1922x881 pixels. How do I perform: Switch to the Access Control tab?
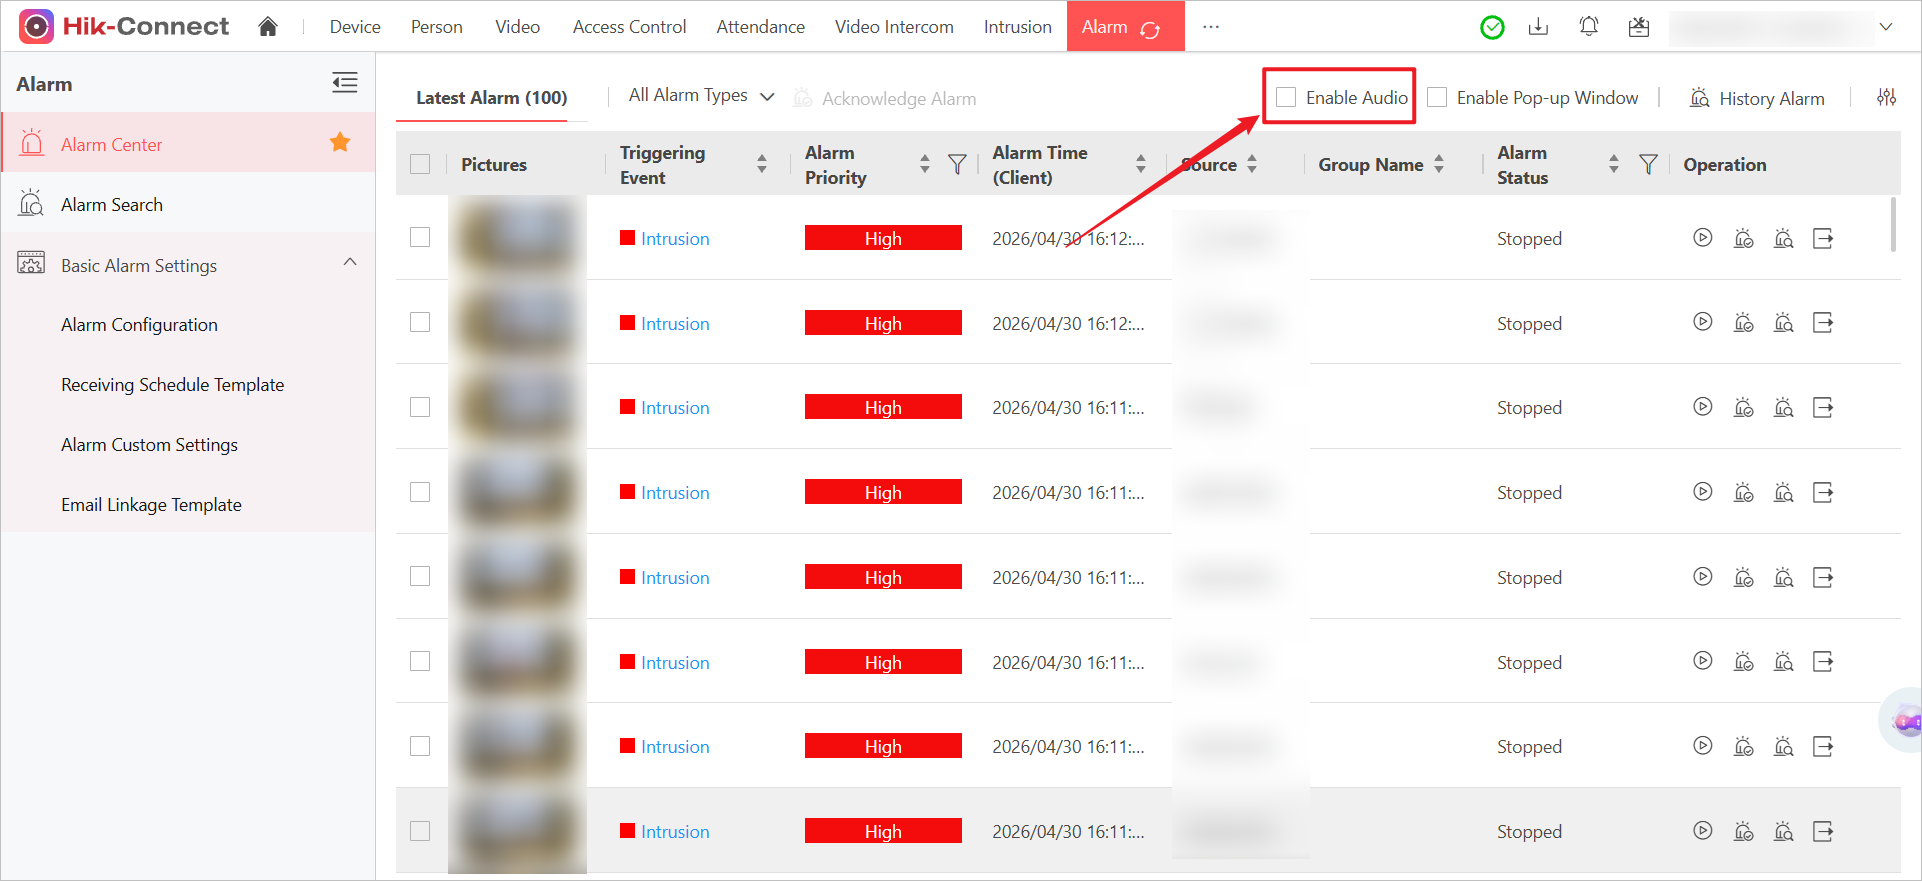click(x=629, y=27)
